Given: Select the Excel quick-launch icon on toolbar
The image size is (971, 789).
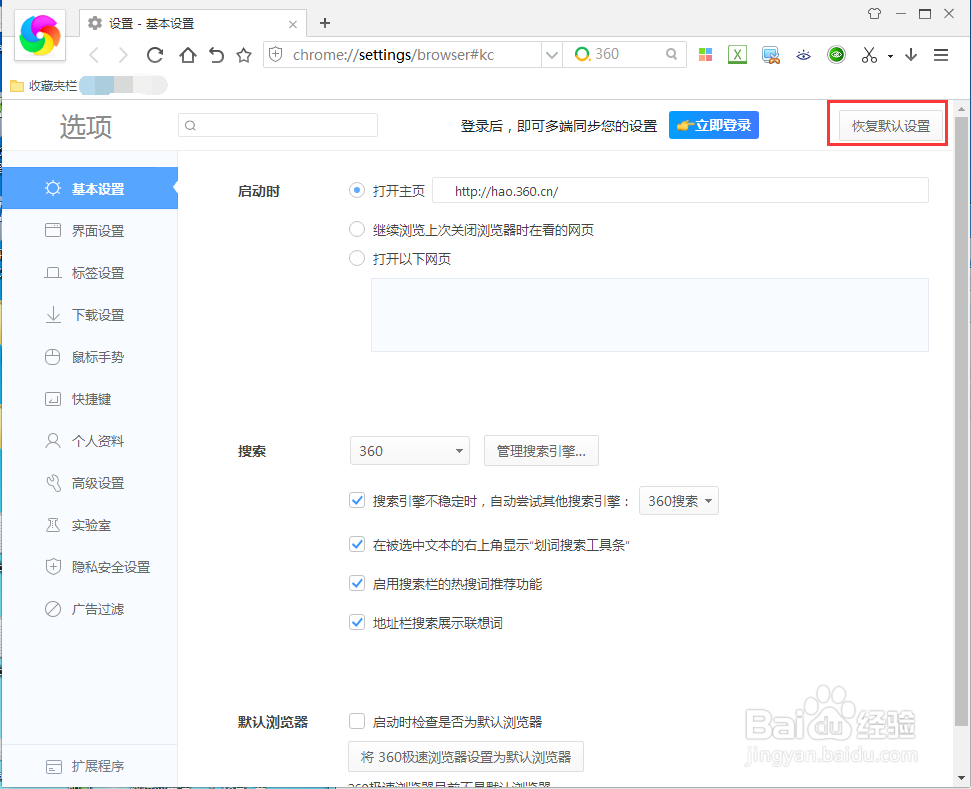Looking at the screenshot, I should 737,55.
